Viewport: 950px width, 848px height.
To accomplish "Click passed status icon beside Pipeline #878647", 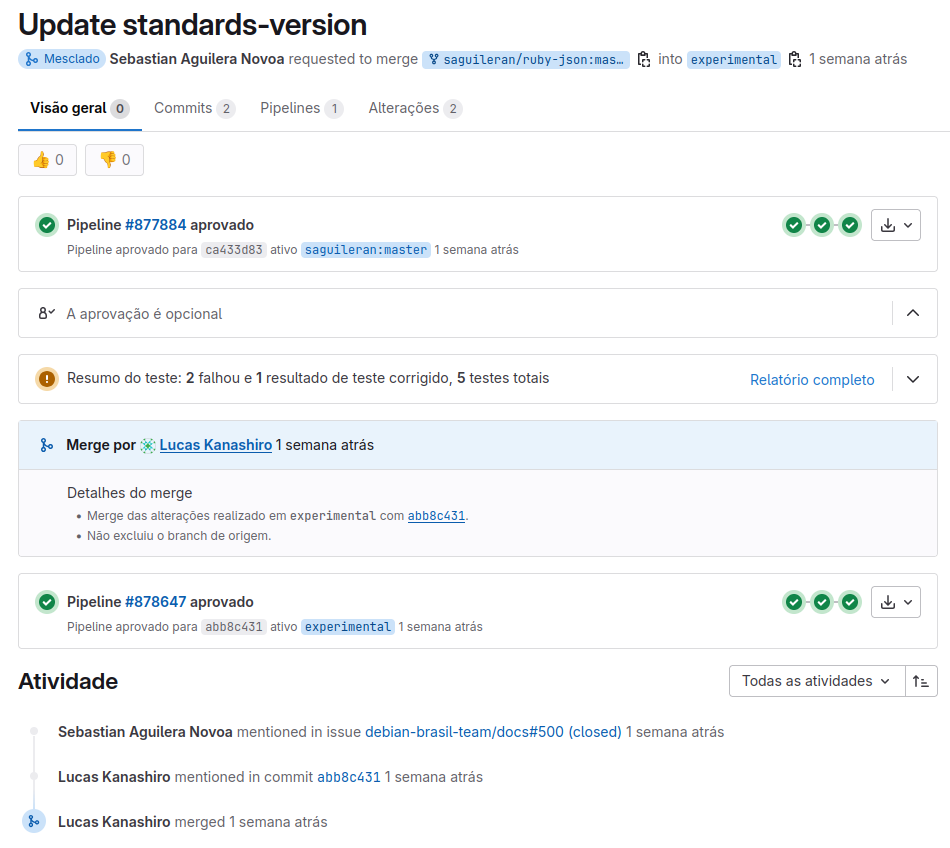I will click(x=47, y=602).
